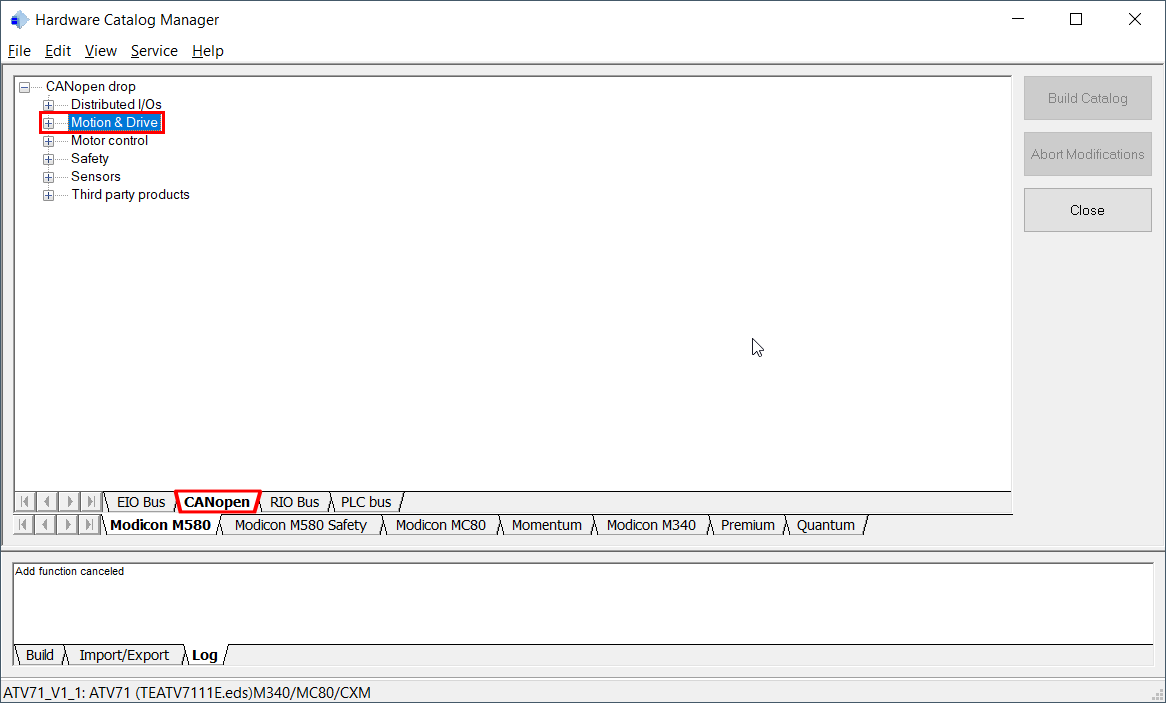Jump to first bus tab arrow
Image resolution: width=1166 pixels, height=703 pixels.
click(25, 502)
